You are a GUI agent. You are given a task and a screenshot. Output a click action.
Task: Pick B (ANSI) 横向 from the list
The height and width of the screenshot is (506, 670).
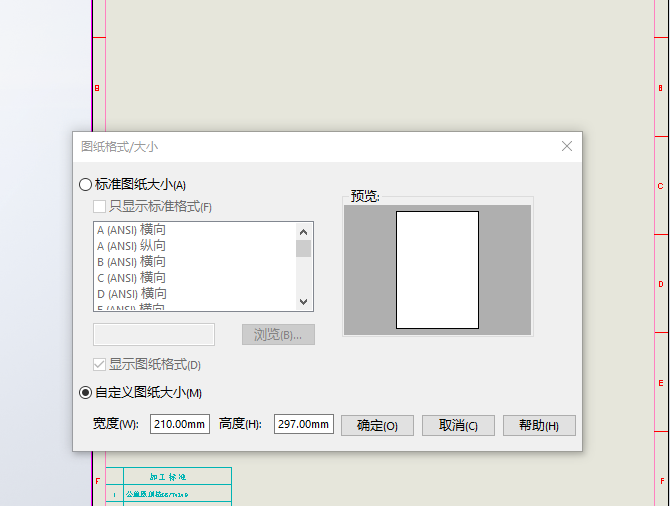click(x=131, y=262)
